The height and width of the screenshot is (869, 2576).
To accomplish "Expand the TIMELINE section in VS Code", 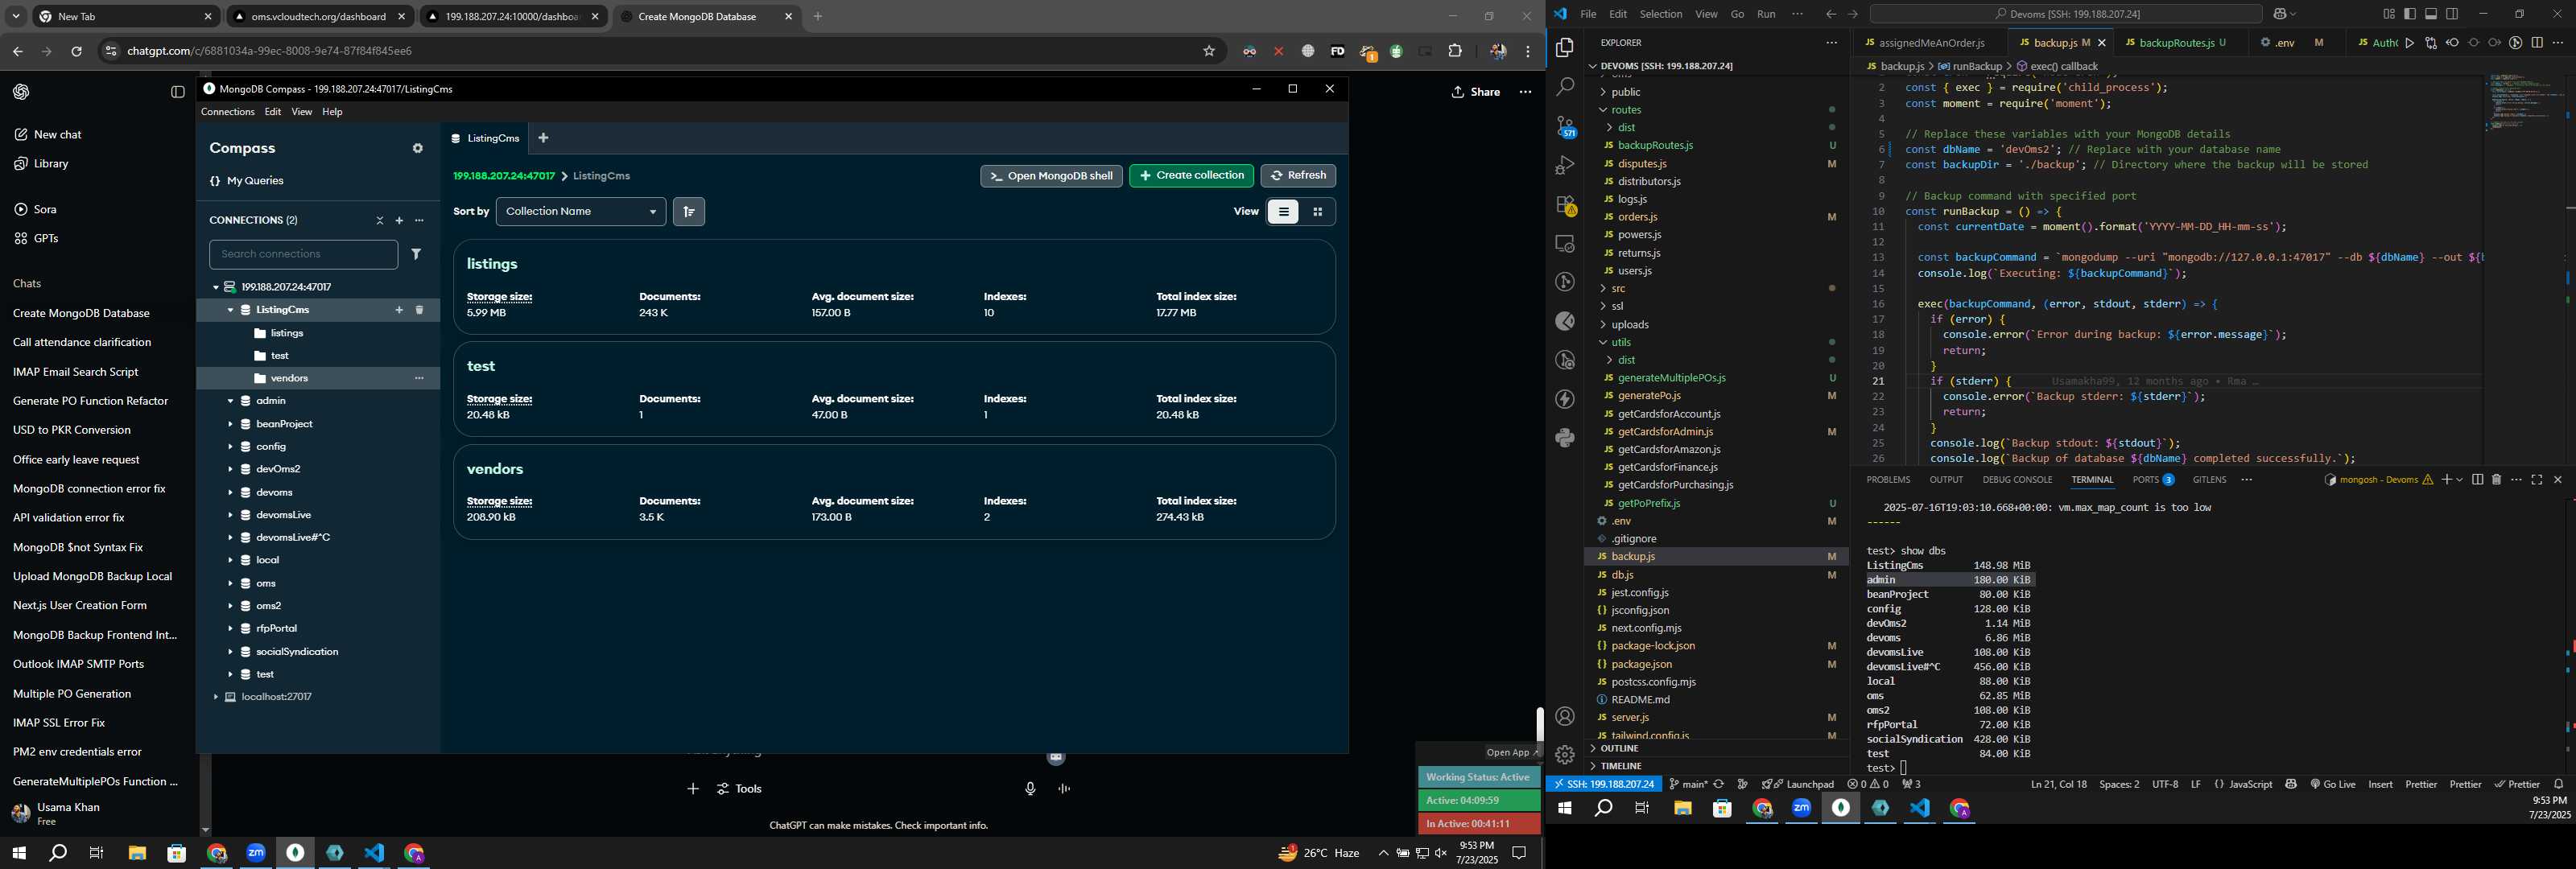I will click(x=1620, y=766).
